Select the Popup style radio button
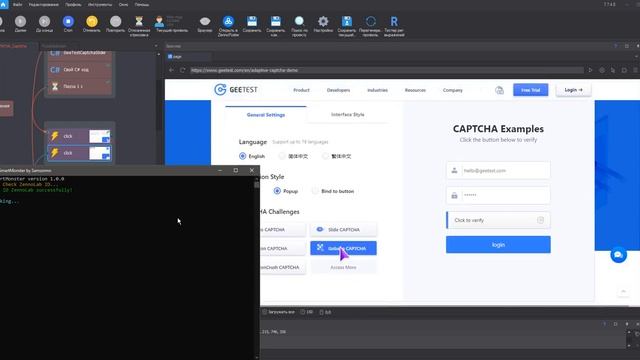The width and height of the screenshot is (640, 360). point(277,191)
